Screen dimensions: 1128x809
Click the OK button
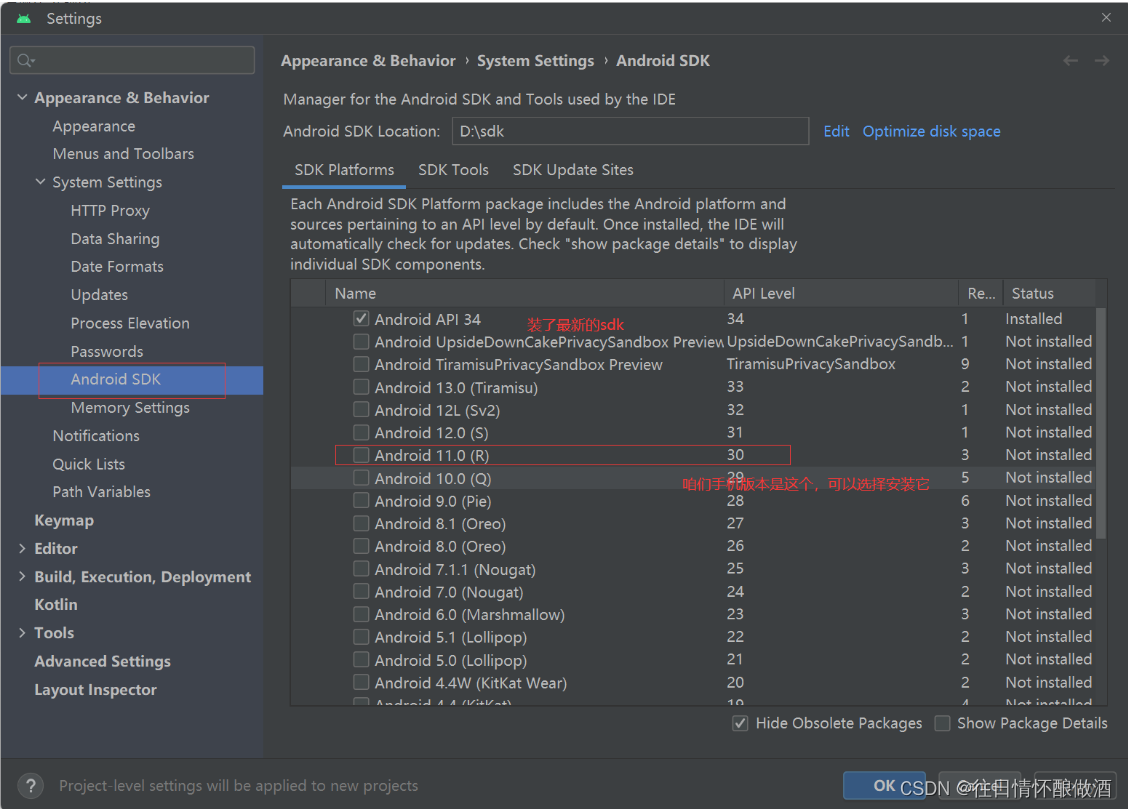884,785
